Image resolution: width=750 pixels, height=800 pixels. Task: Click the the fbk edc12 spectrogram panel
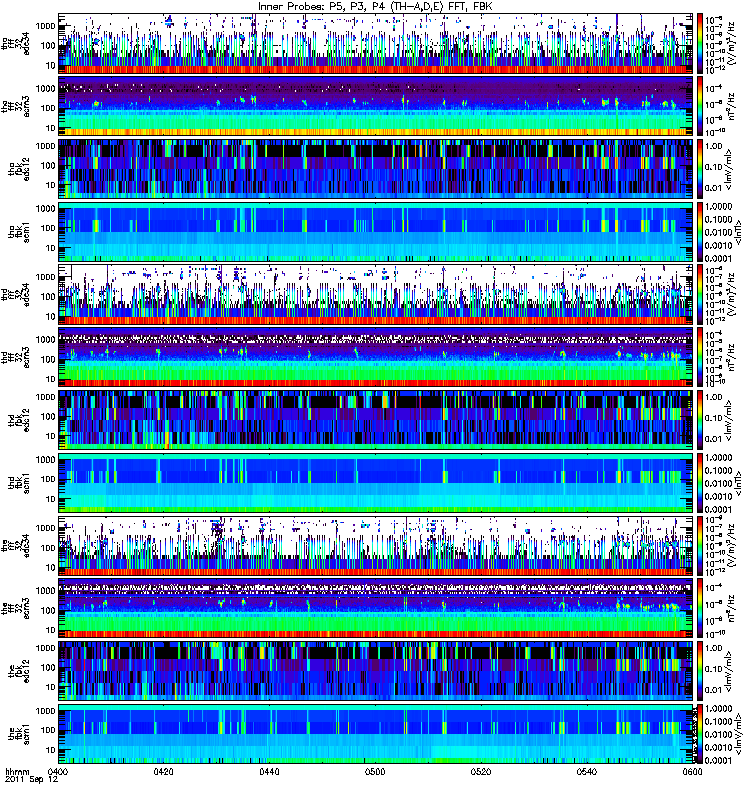376,671
